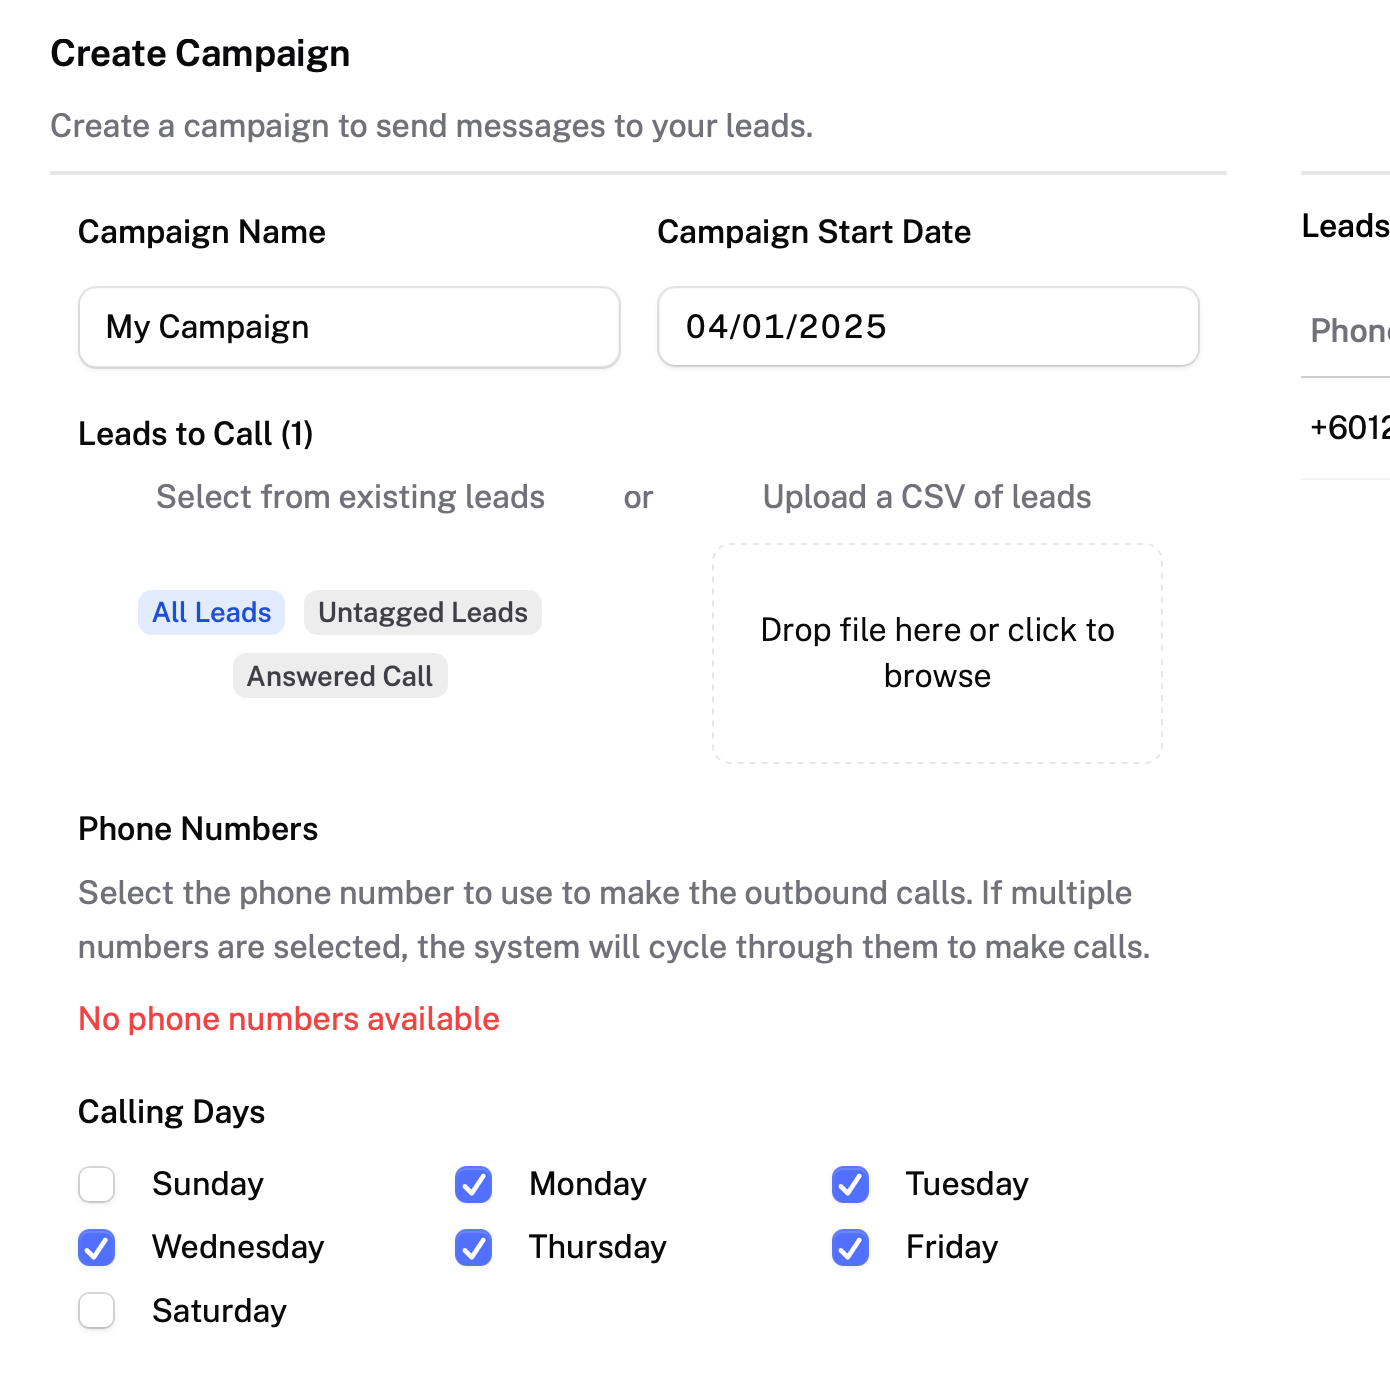Screen dimensions: 1390x1384
Task: Enable the Sunday checkbox
Action: (97, 1184)
